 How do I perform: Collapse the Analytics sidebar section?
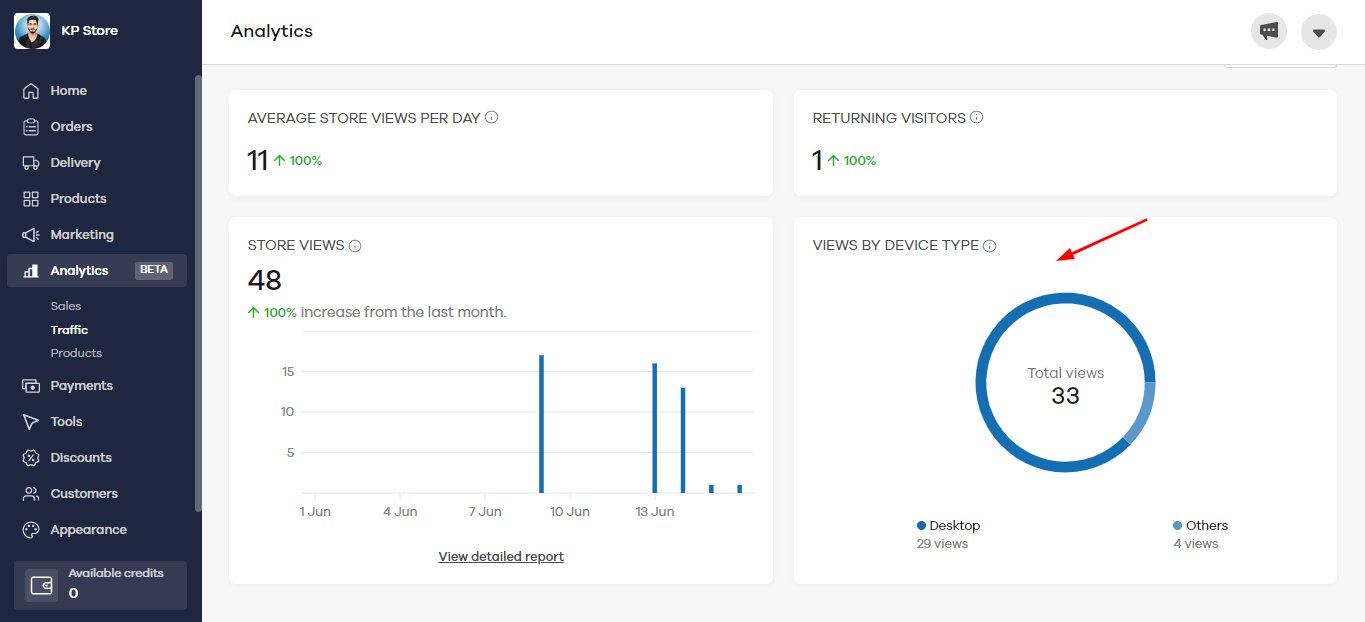[x=80, y=271]
